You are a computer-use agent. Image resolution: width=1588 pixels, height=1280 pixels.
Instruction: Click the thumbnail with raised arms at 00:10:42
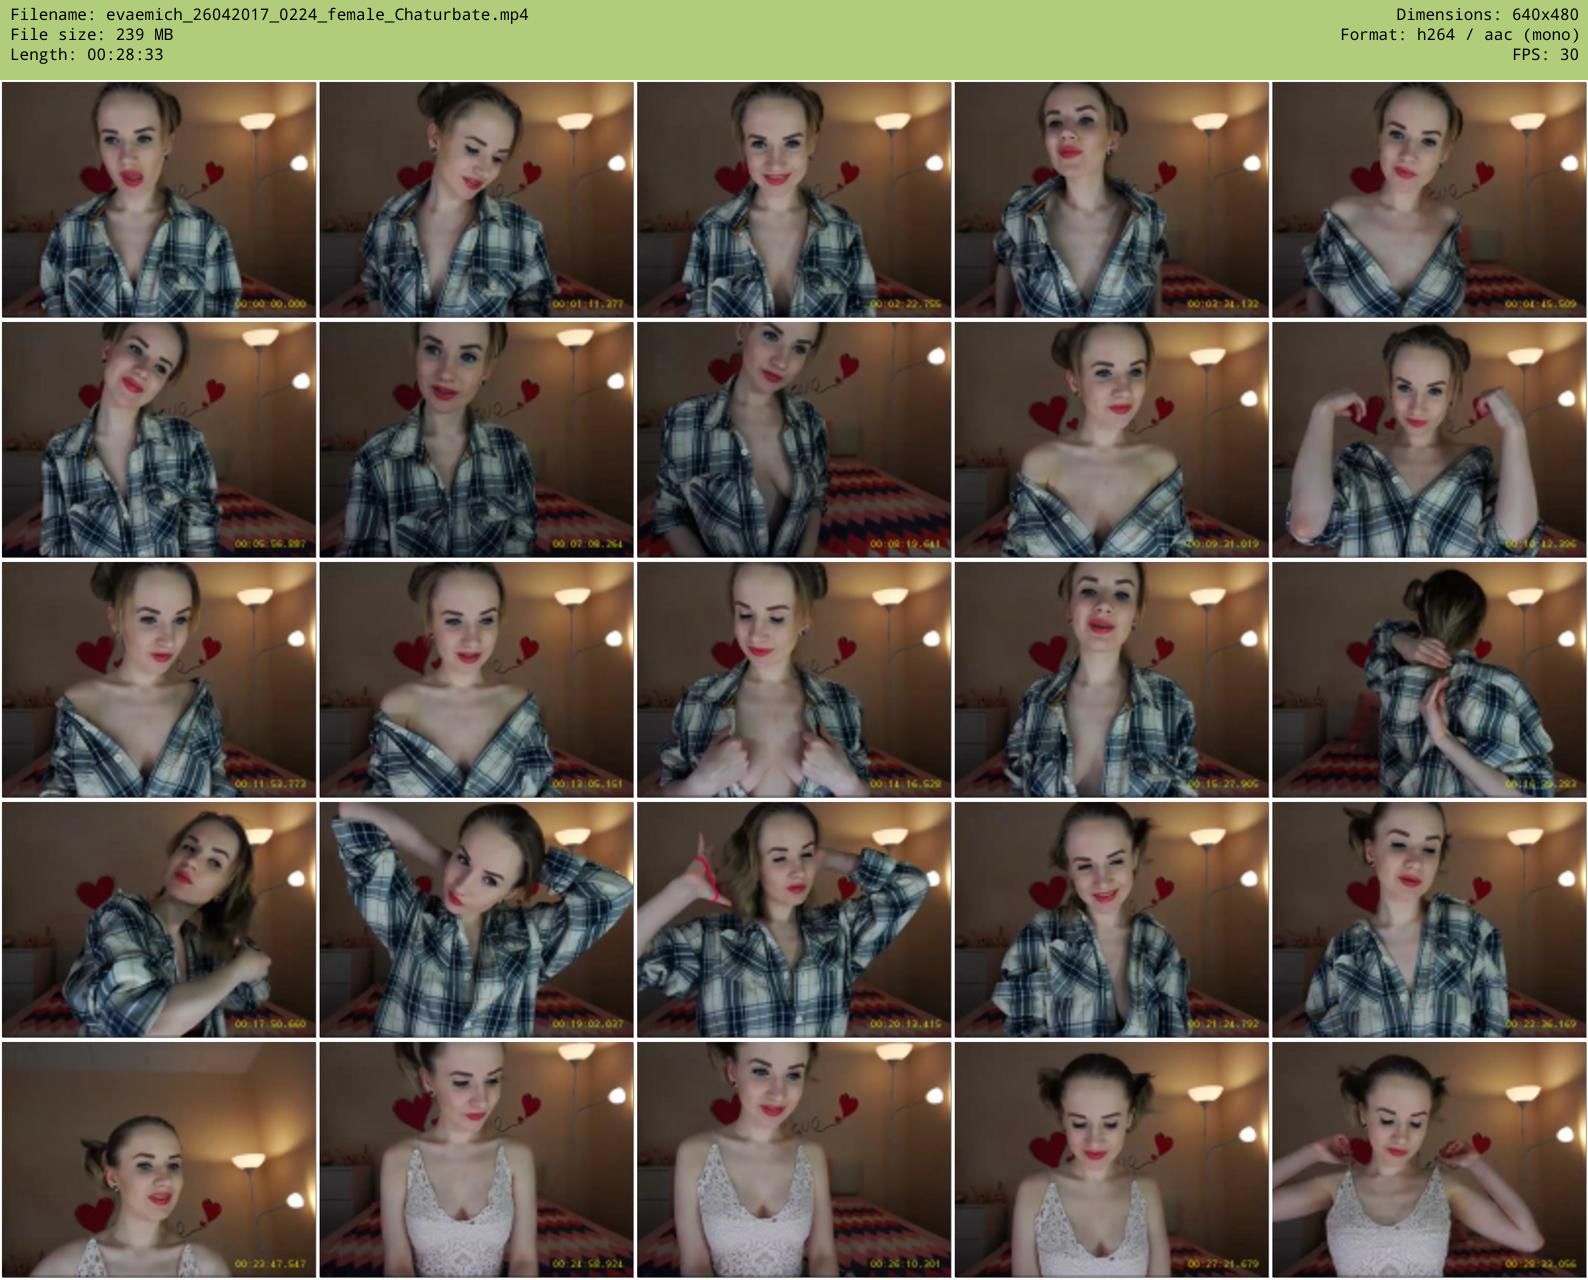[x=1429, y=439]
